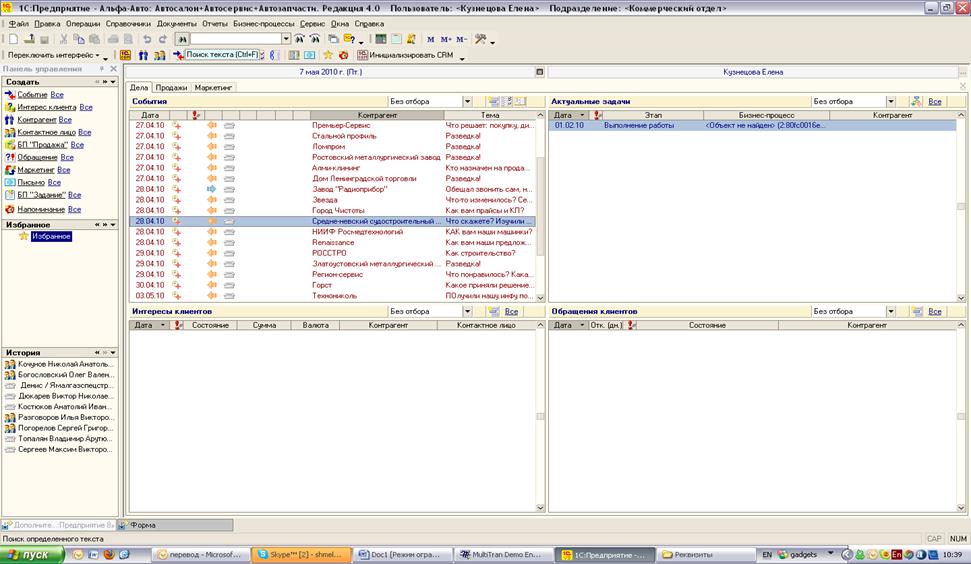Click the business process icon in Актуальные задачи header
This screenshot has width=971, height=564.
[916, 101]
